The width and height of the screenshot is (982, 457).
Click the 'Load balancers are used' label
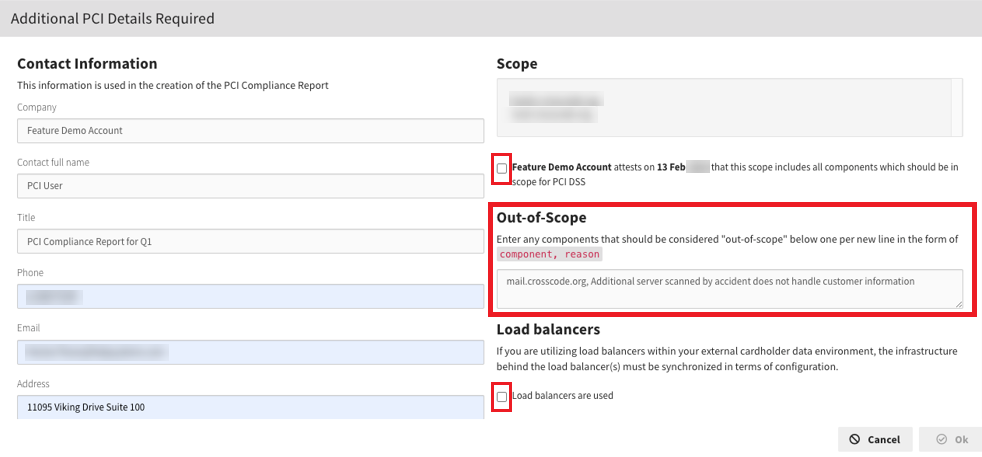point(562,396)
